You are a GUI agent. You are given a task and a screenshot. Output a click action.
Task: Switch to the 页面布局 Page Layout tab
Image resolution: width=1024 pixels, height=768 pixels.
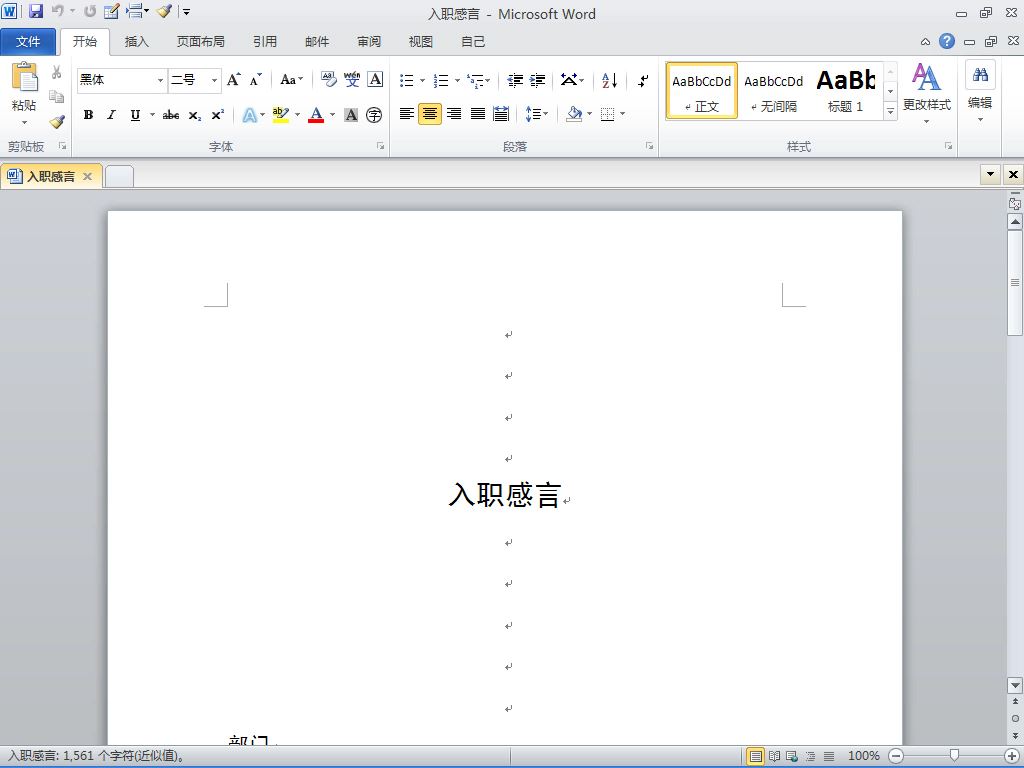click(x=200, y=42)
